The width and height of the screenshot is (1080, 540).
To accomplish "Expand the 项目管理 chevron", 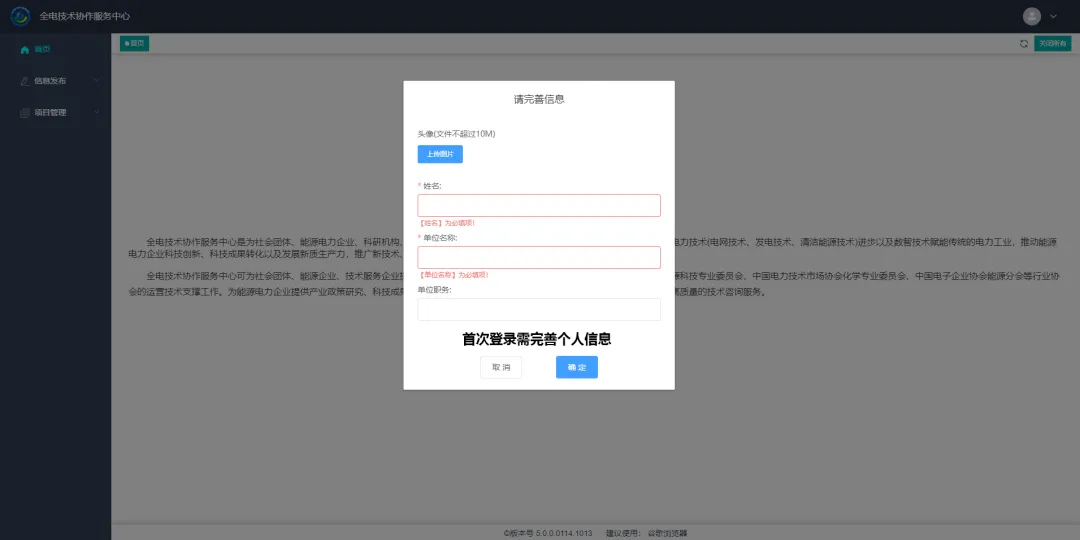I will coord(96,112).
